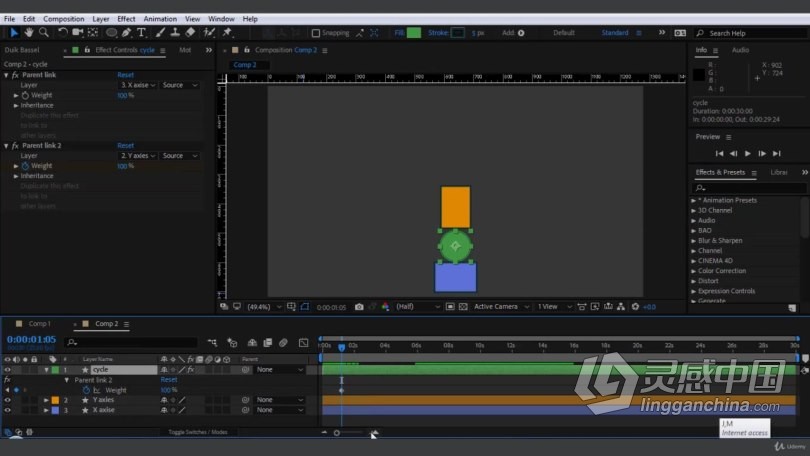Image resolution: width=810 pixels, height=456 pixels.
Task: Select the Brush tool
Action: click(x=160, y=33)
